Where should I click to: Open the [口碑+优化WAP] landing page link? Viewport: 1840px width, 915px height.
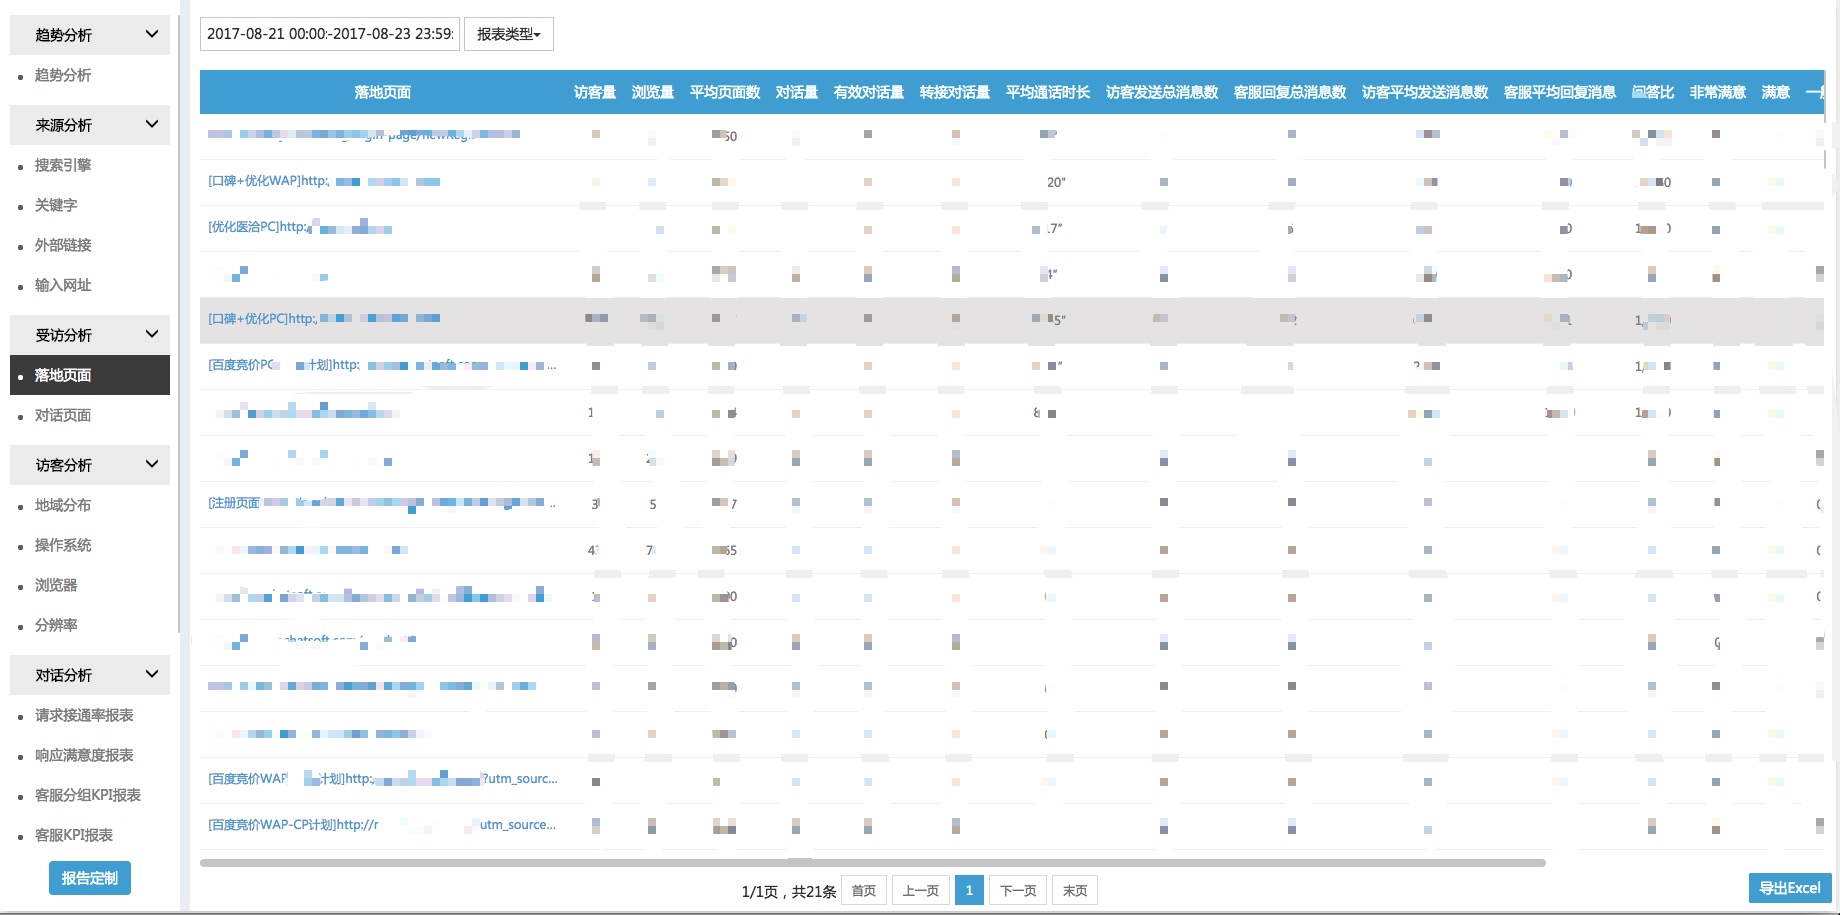pyautogui.click(x=324, y=181)
